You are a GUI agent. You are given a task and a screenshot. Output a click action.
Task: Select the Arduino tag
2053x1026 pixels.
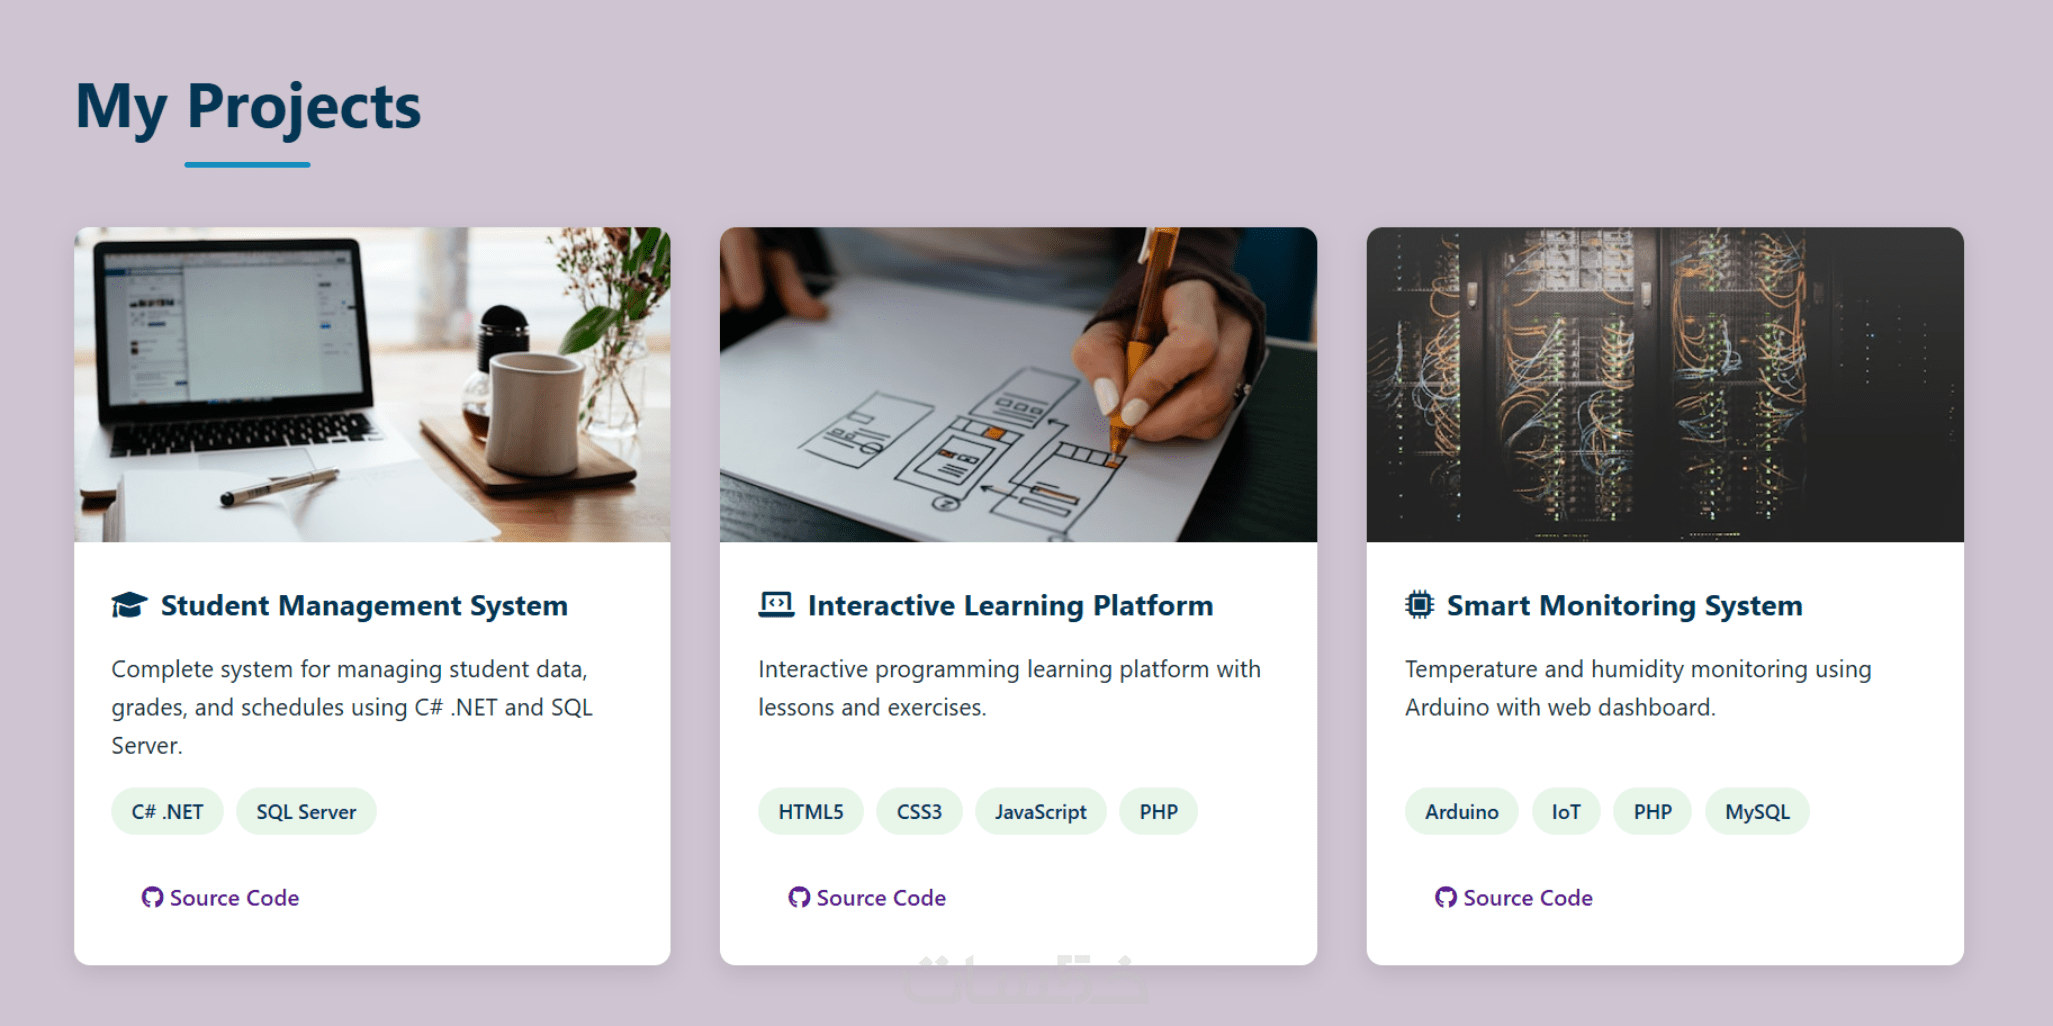[1461, 811]
